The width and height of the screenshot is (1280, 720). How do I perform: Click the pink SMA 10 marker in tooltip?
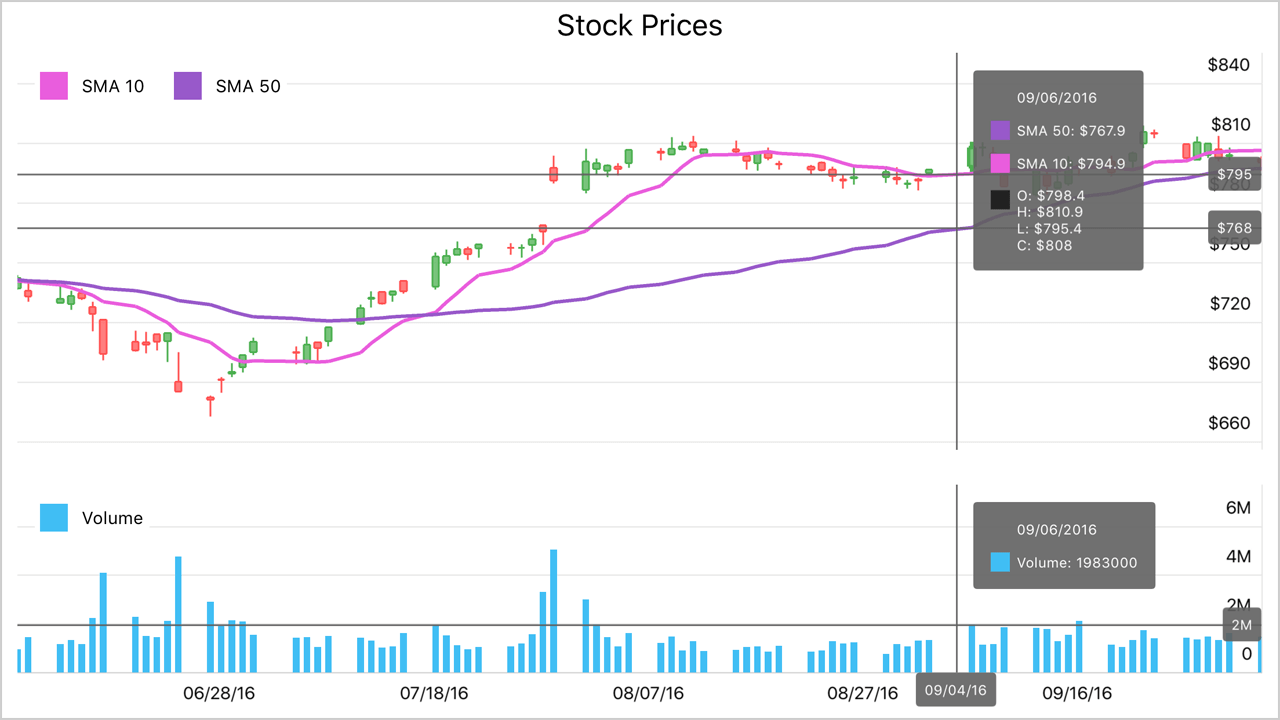[x=1000, y=163]
